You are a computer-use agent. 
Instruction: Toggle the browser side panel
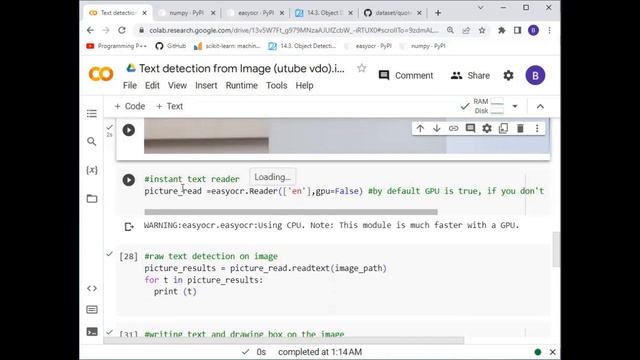click(518, 30)
